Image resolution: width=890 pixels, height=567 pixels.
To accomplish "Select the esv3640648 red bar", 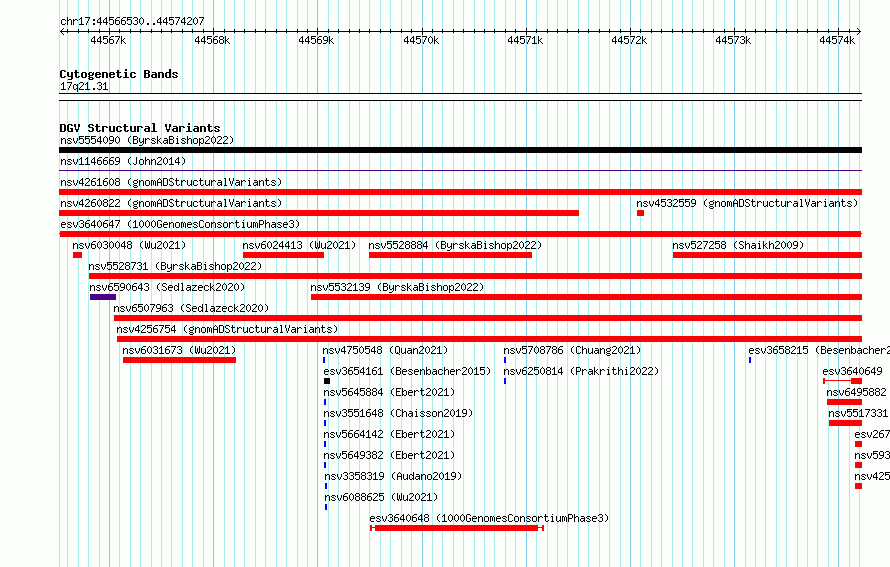I will (x=457, y=528).
